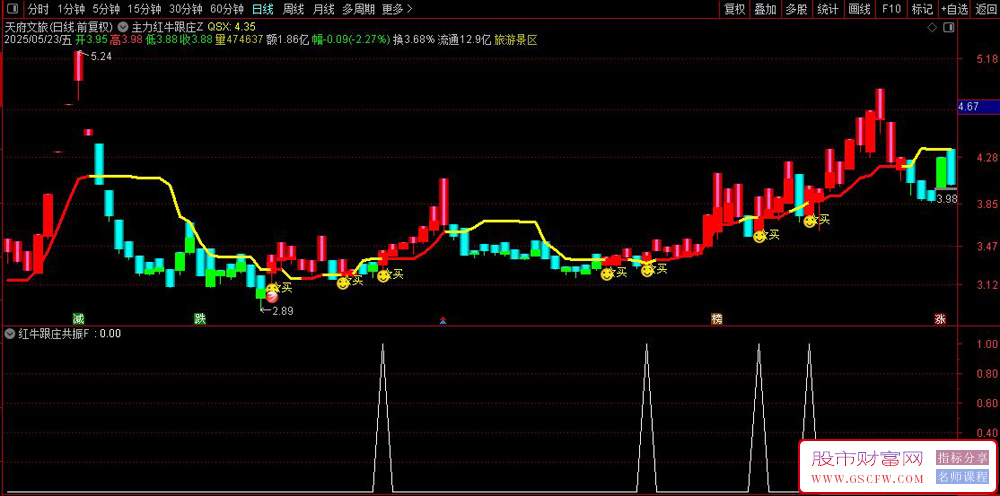Click the green 减 event marker
This screenshot has height=496, width=1000.
pos(78,319)
